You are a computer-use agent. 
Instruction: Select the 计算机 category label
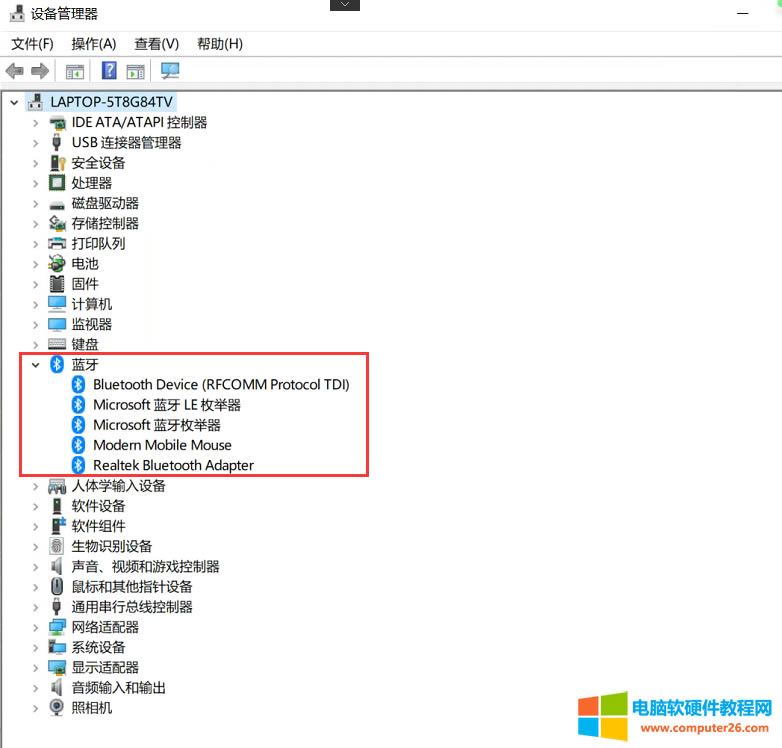pos(92,304)
